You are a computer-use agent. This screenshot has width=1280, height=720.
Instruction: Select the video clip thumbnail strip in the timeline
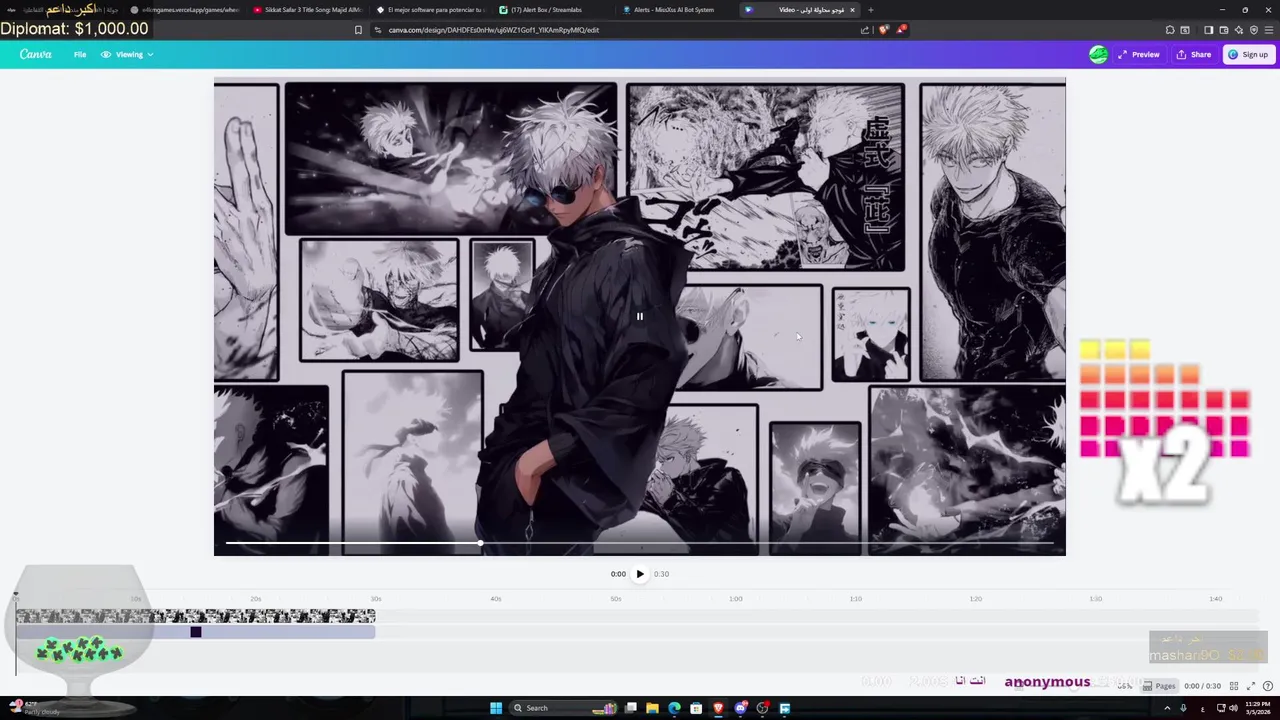(195, 616)
